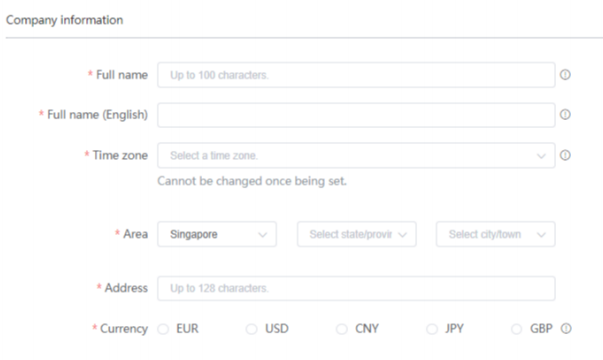The image size is (603, 360).
Task: Focus the Address input field
Action: 356,288
